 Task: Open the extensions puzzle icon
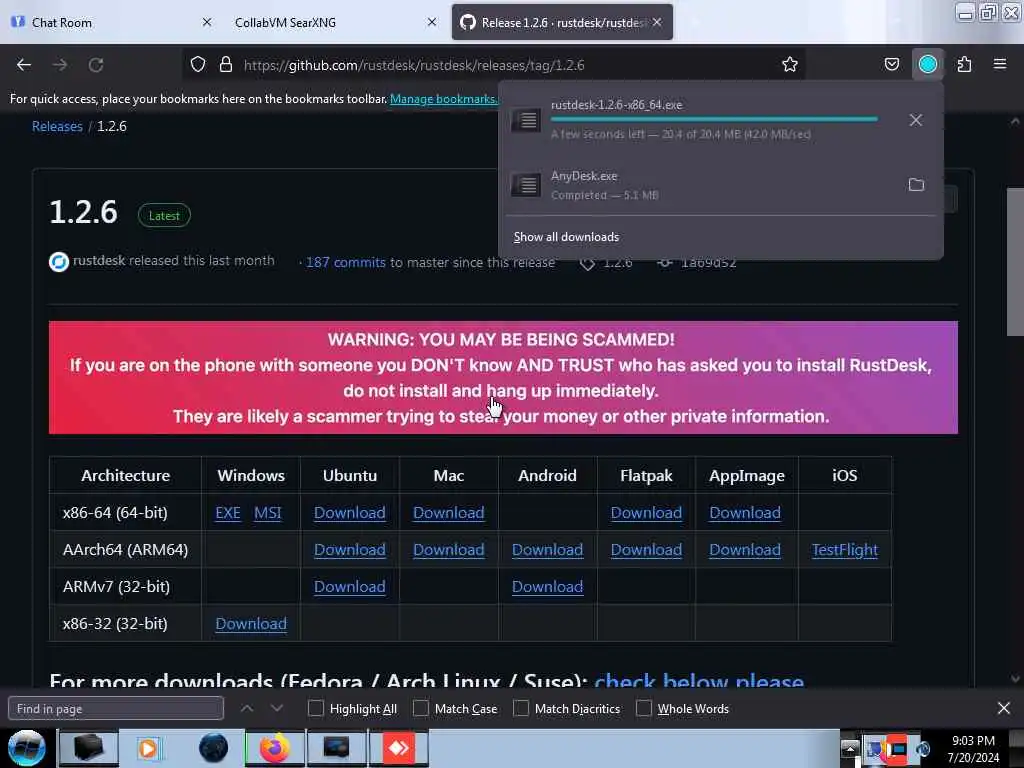tap(964, 65)
